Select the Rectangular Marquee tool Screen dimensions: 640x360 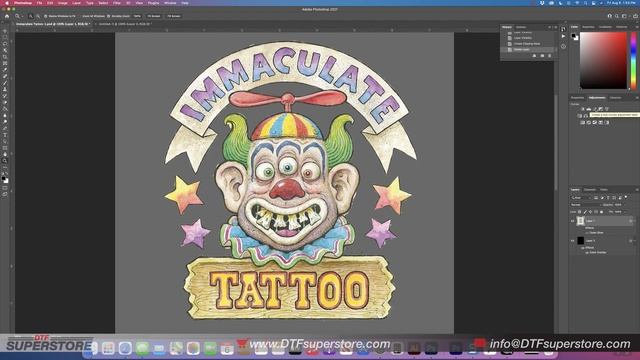[x=5, y=37]
